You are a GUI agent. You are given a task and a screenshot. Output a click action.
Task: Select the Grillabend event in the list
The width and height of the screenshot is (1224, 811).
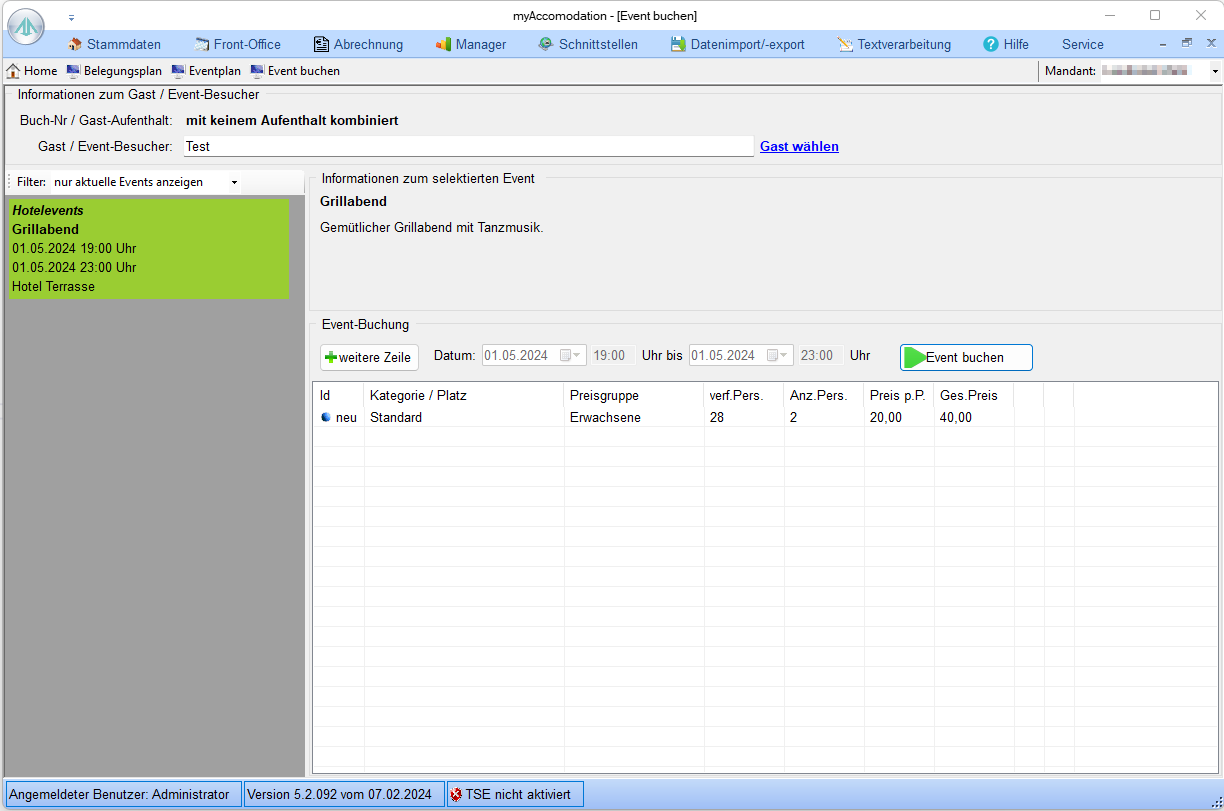(148, 248)
